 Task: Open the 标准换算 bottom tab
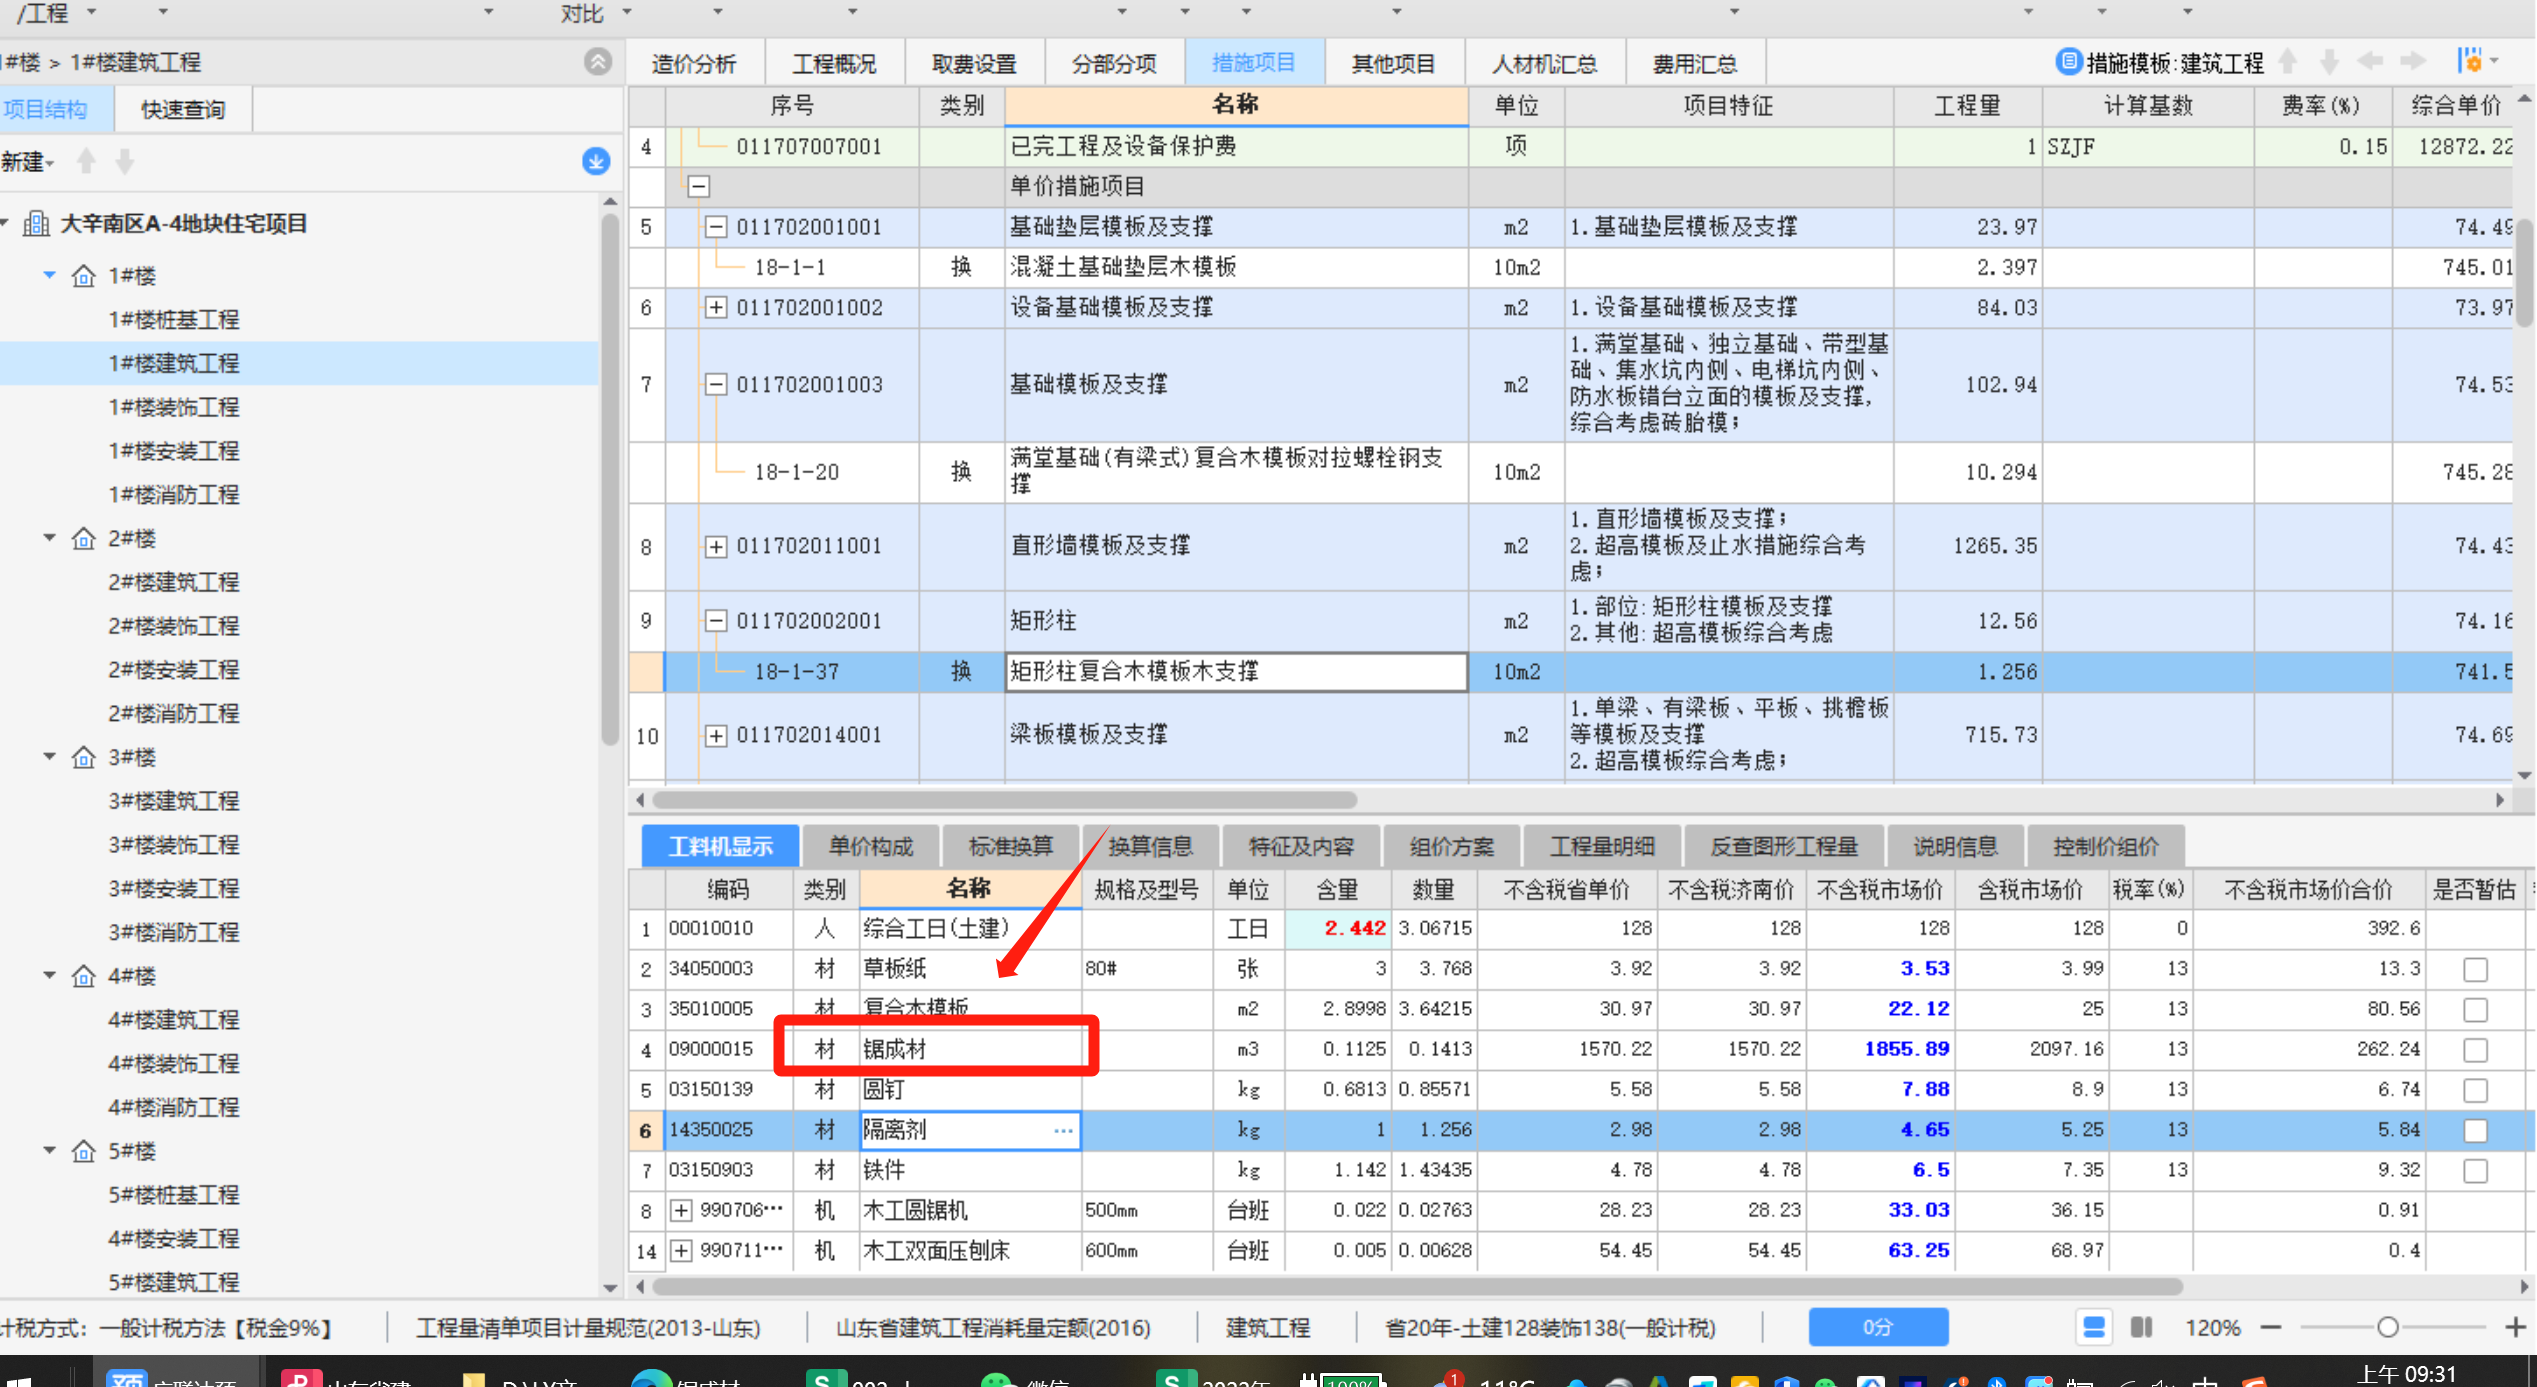tap(1011, 846)
